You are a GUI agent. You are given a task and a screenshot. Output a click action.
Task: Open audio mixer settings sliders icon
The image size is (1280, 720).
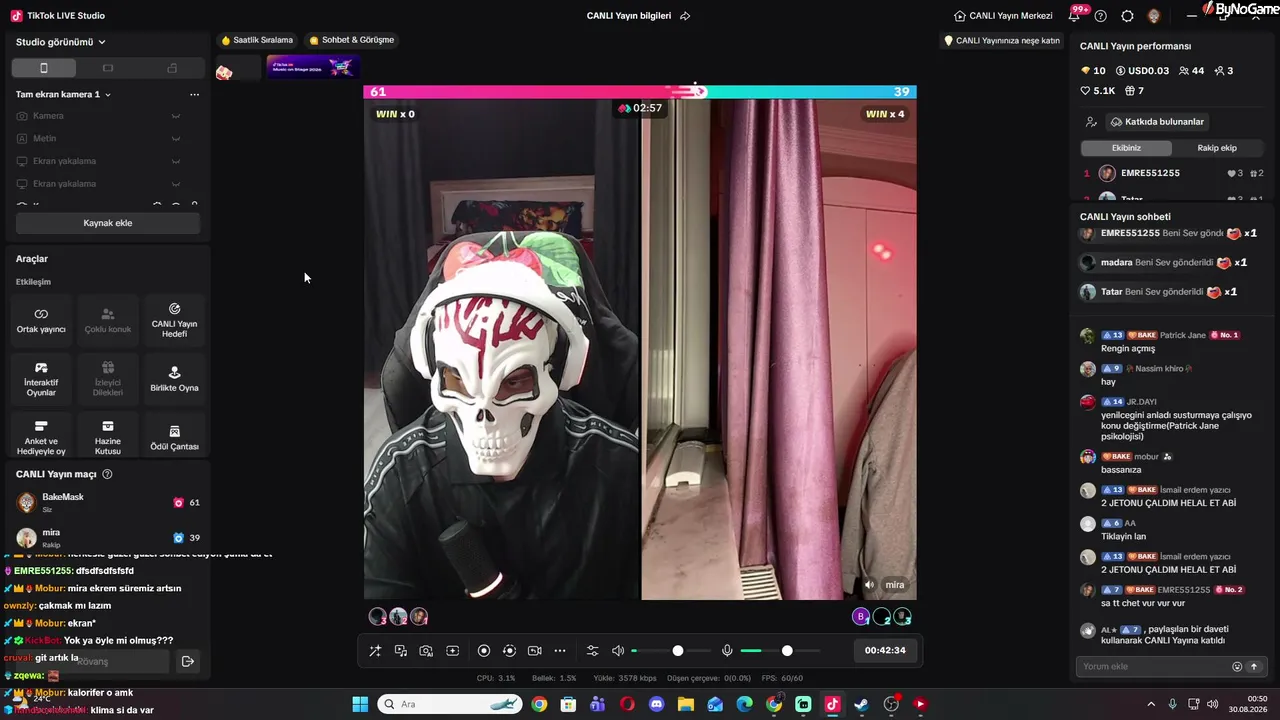[x=592, y=651]
